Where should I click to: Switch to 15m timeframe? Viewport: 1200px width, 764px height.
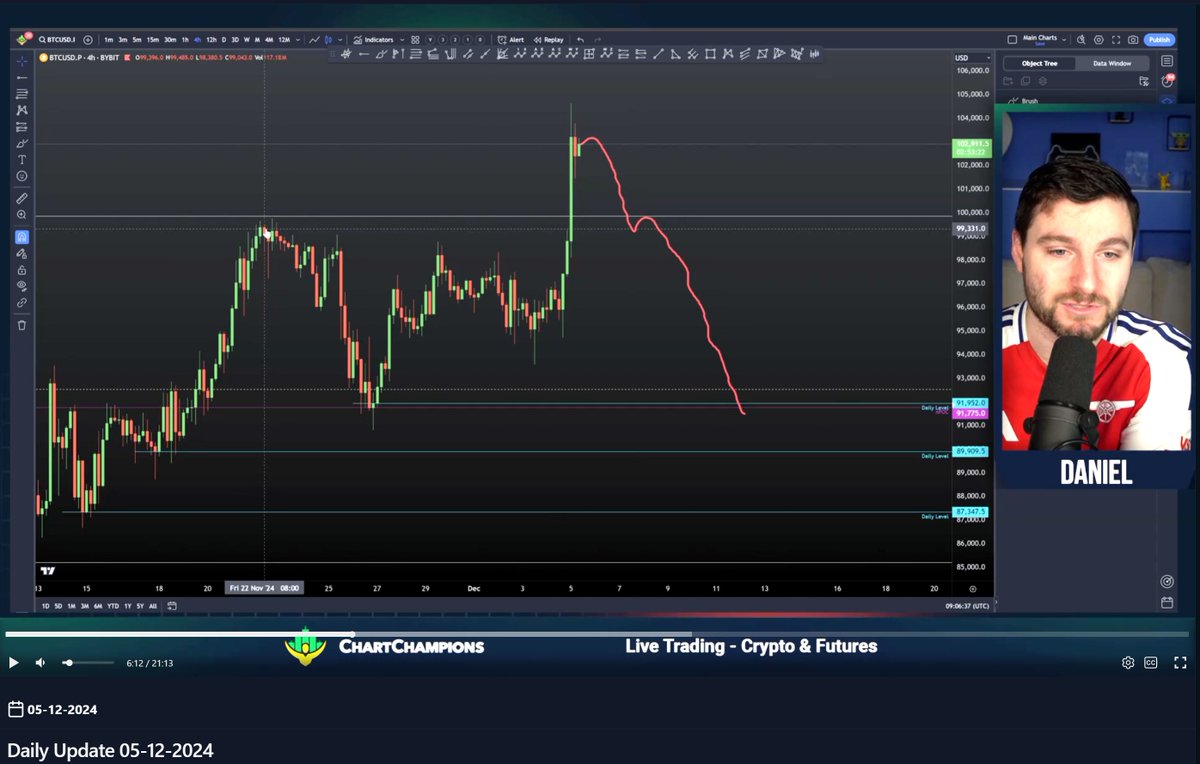click(x=153, y=40)
